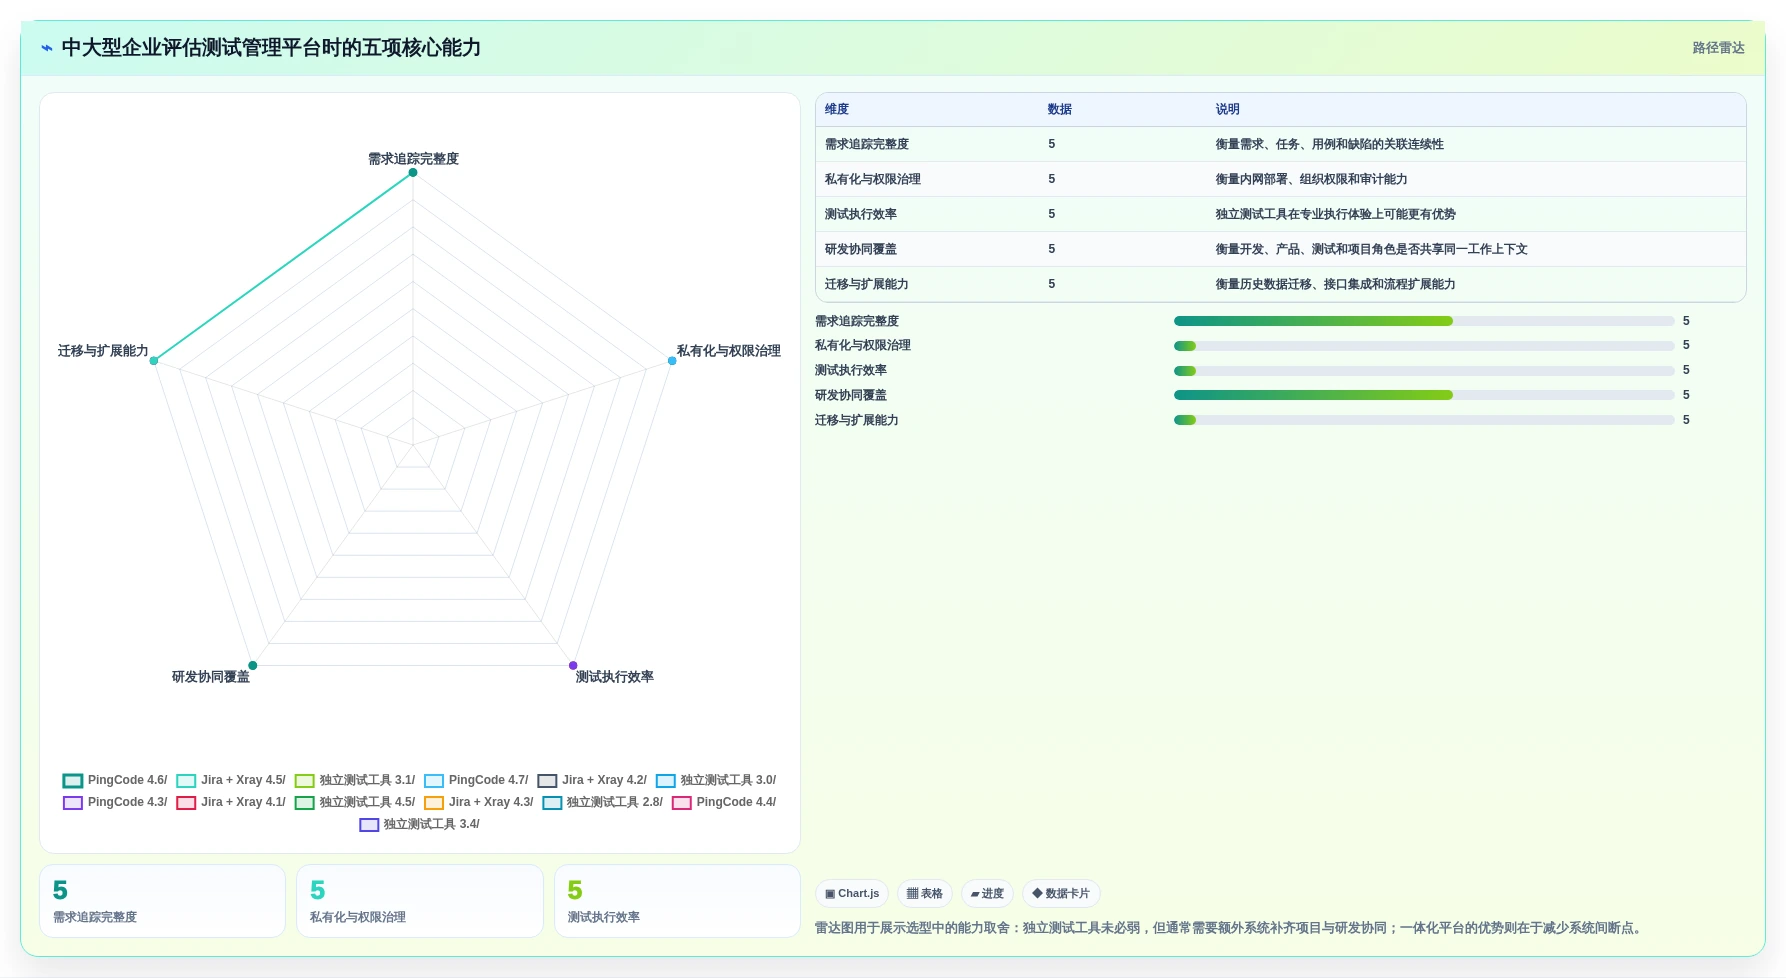The image size is (1786, 978).
Task: Click the 研发协同覆盖 progress bar
Action: [x=1424, y=395]
